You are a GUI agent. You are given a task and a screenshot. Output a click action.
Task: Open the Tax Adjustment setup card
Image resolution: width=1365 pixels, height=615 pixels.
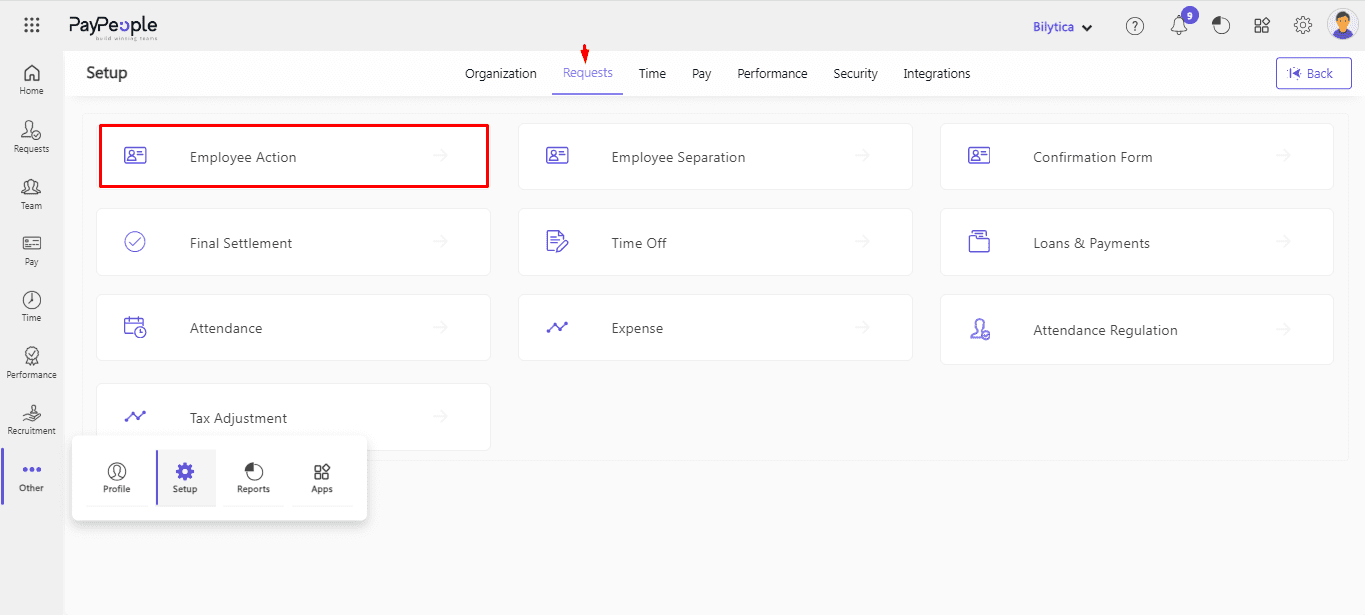(x=293, y=418)
